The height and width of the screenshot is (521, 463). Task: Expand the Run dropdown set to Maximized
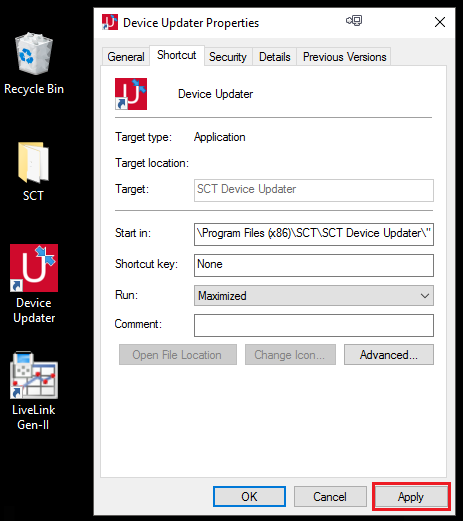click(x=314, y=296)
